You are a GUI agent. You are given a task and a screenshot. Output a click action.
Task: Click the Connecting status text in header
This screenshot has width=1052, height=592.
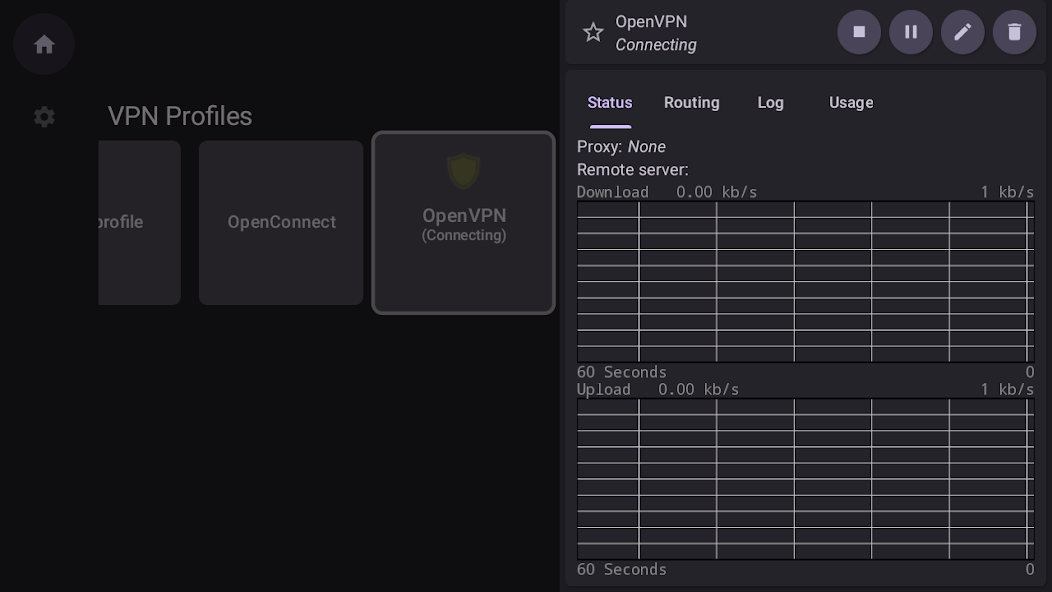[656, 45]
